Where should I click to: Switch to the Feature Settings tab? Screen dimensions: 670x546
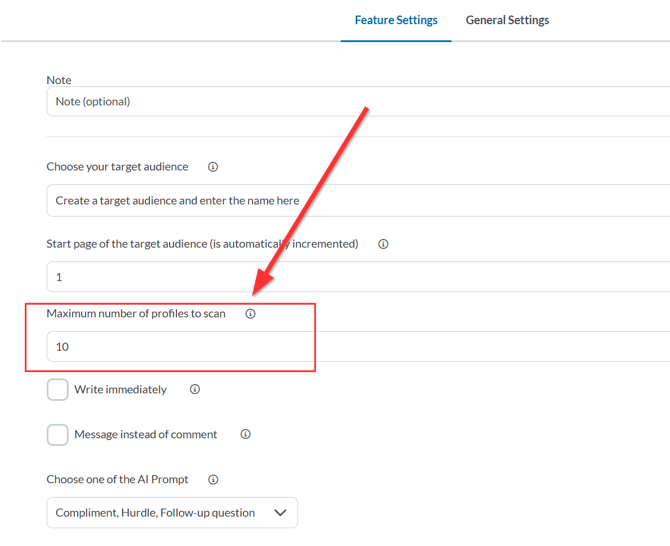click(396, 20)
